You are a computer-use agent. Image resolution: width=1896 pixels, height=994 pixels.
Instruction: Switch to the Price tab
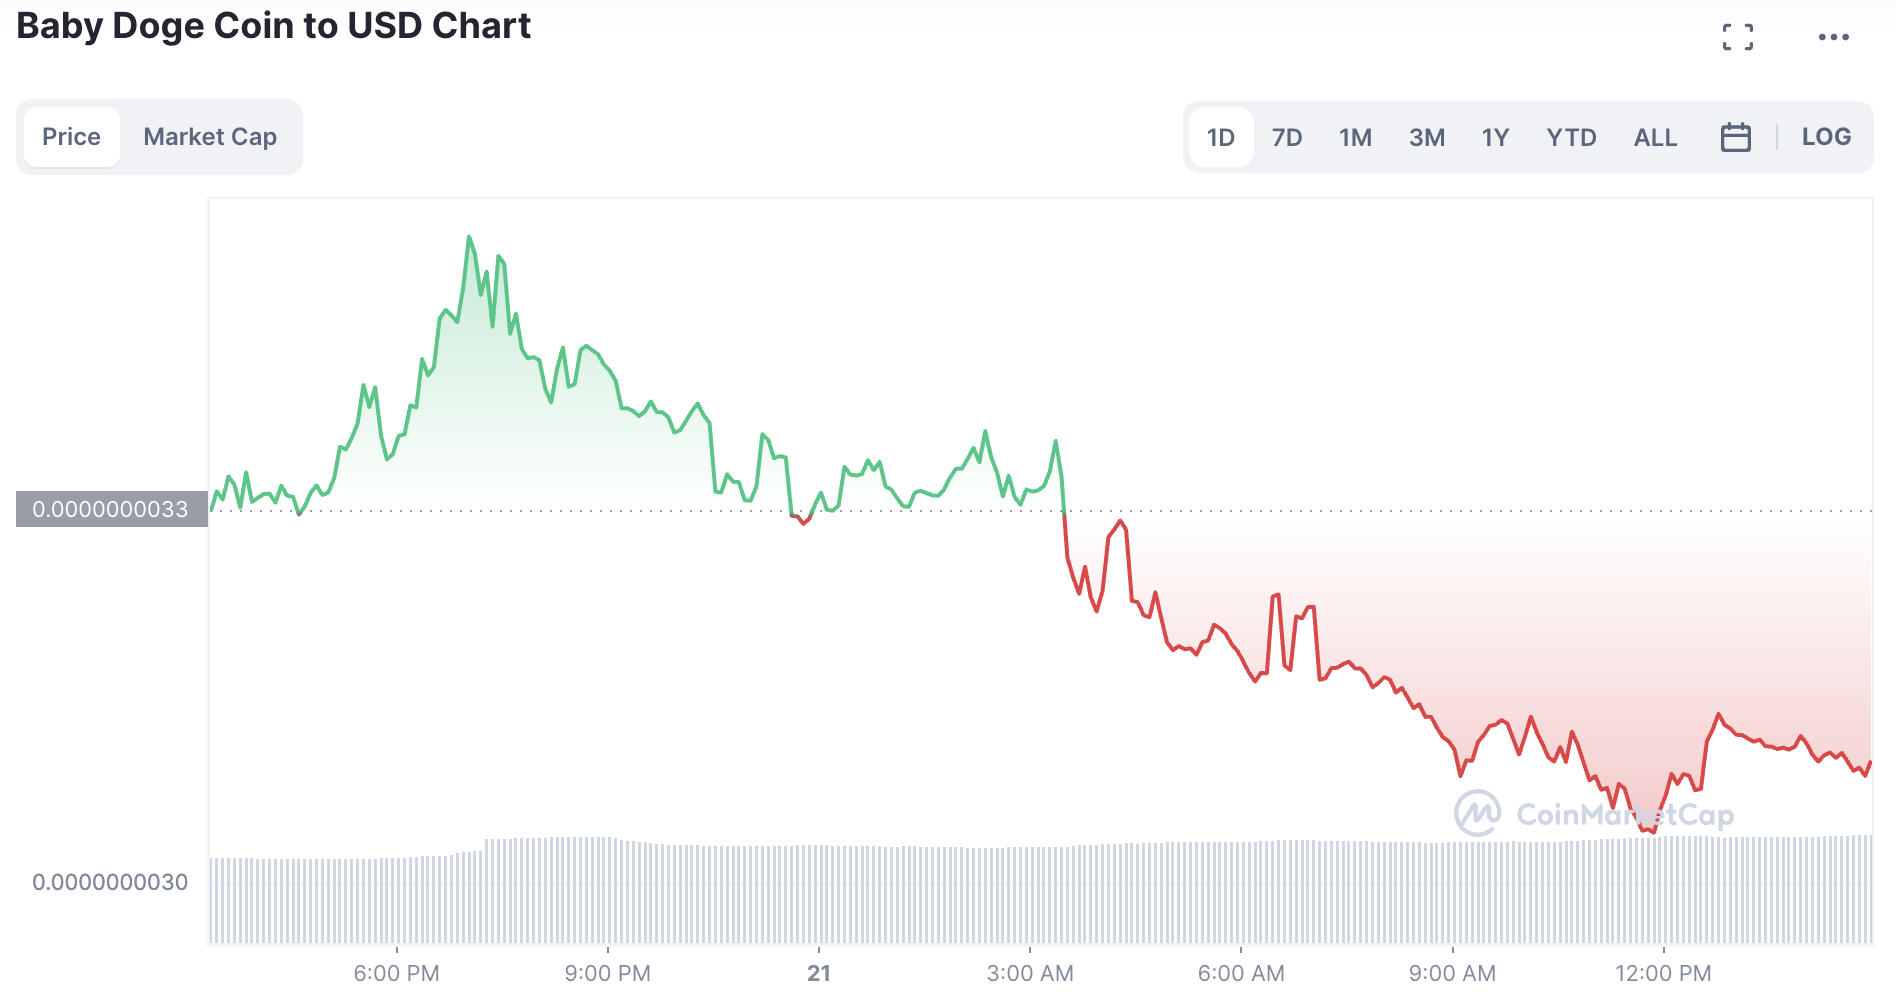(71, 137)
